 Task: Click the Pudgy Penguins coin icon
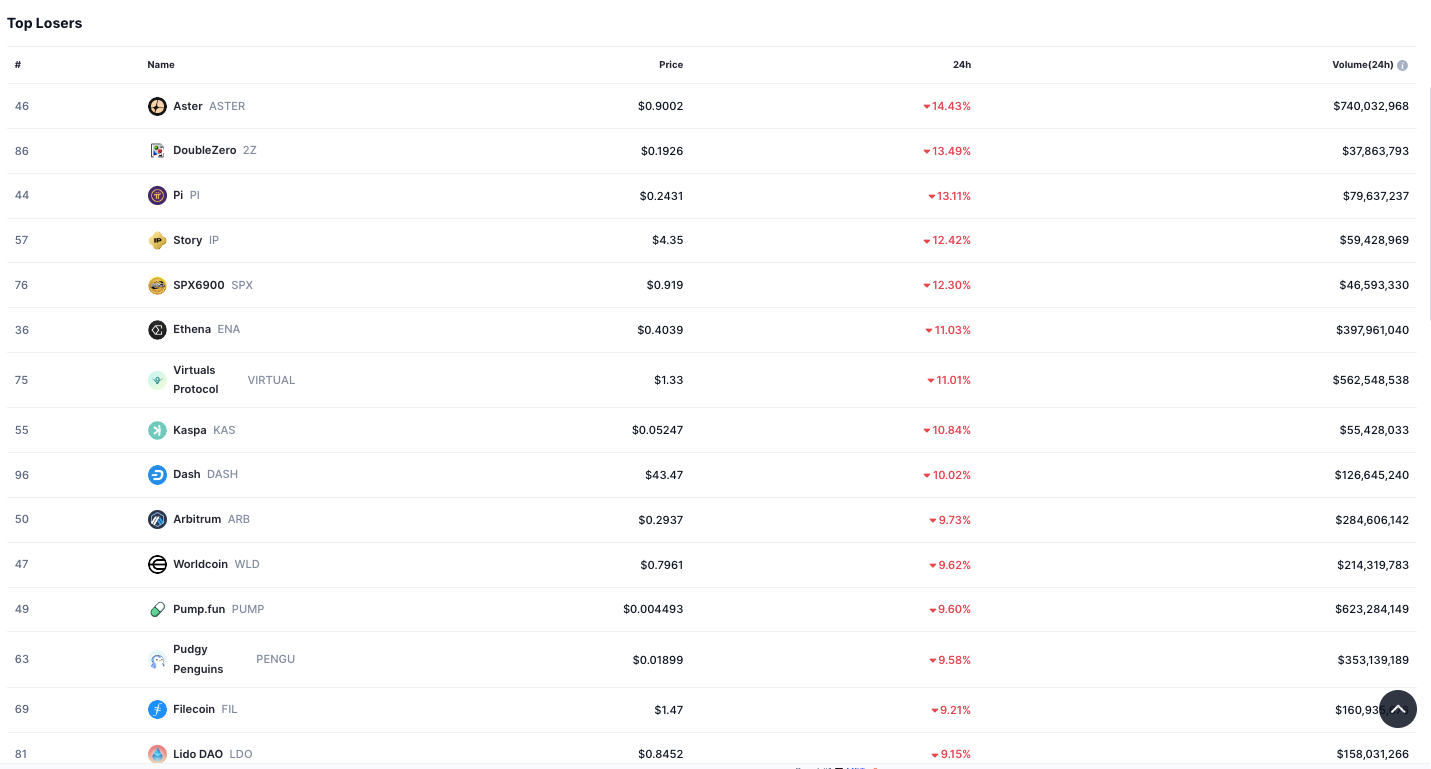[157, 660]
